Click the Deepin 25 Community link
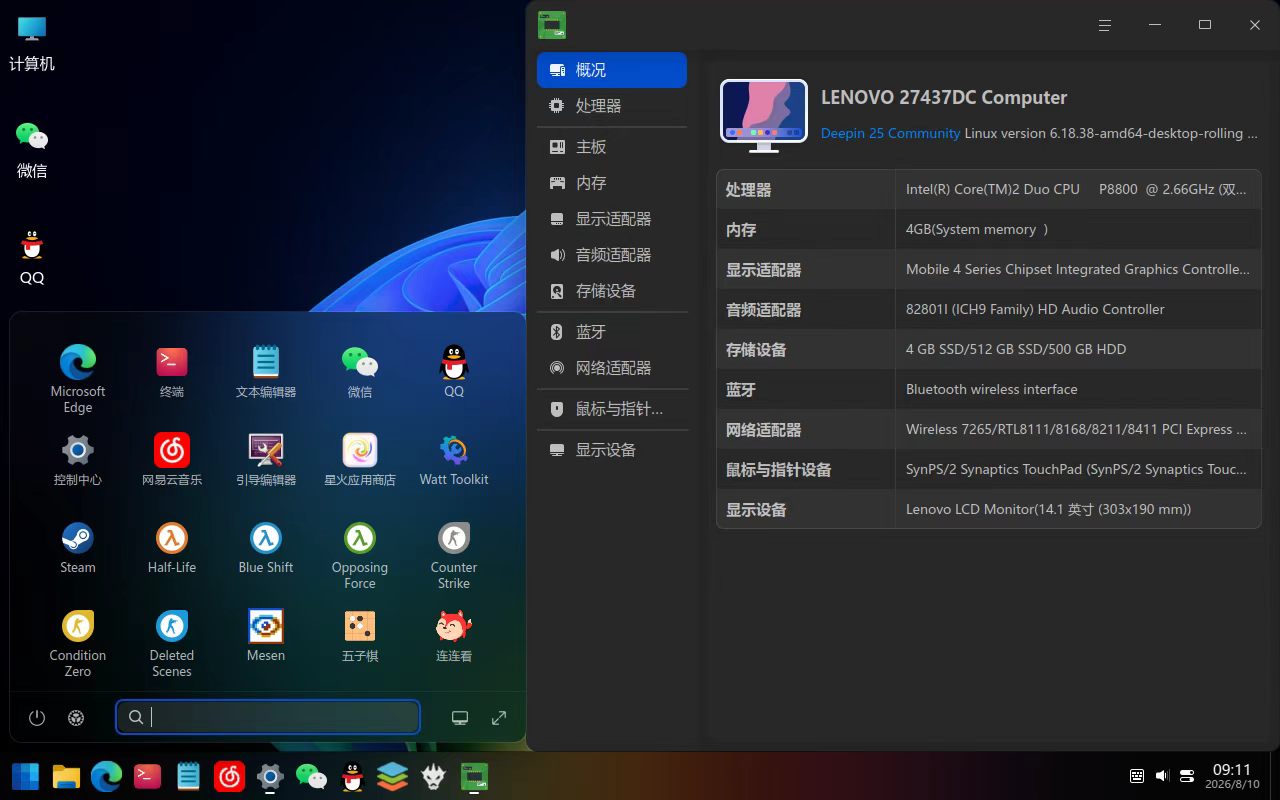 tap(890, 133)
